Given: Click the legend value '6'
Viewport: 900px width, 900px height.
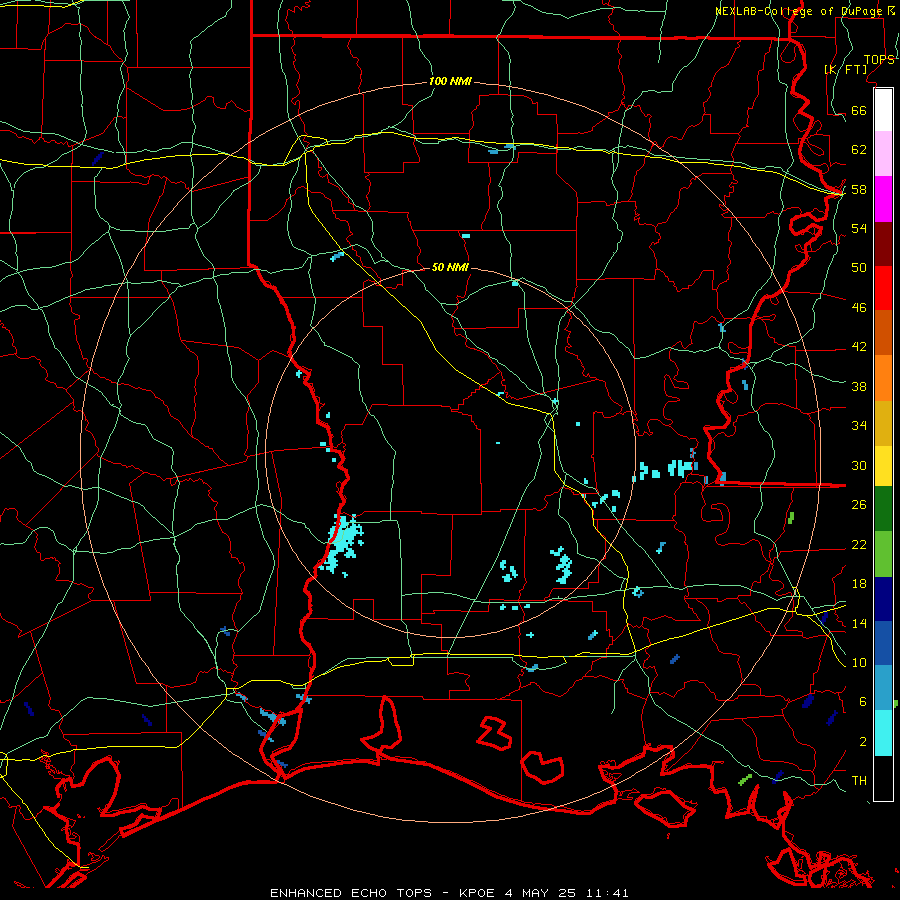Looking at the screenshot, I should pyautogui.click(x=862, y=702).
